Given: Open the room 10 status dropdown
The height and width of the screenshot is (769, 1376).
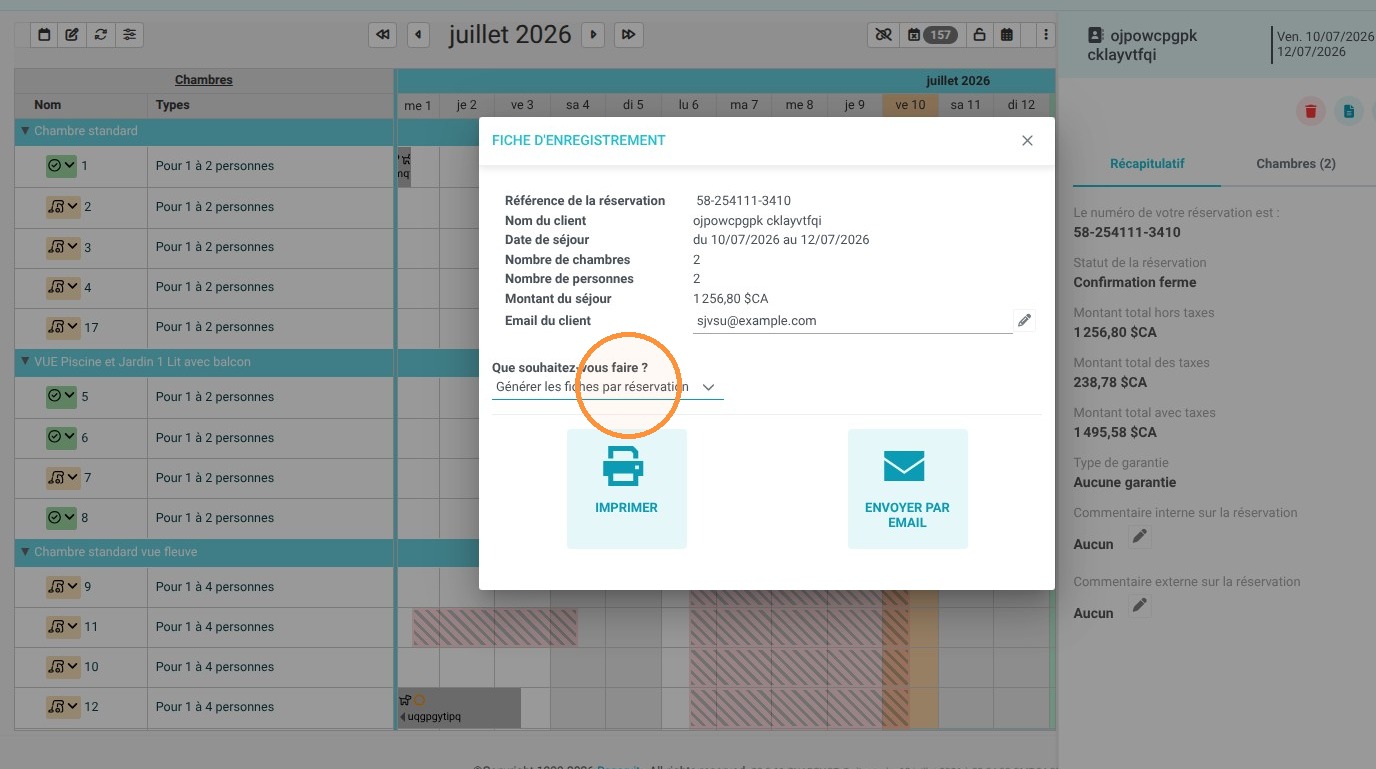Looking at the screenshot, I should coord(62,667).
